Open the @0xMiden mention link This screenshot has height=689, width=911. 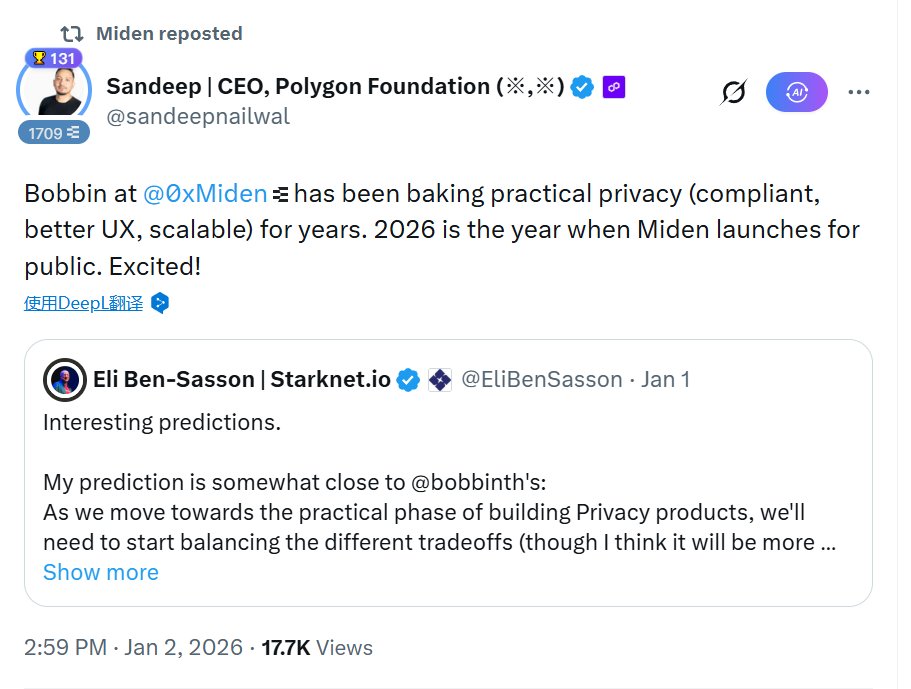(x=205, y=193)
